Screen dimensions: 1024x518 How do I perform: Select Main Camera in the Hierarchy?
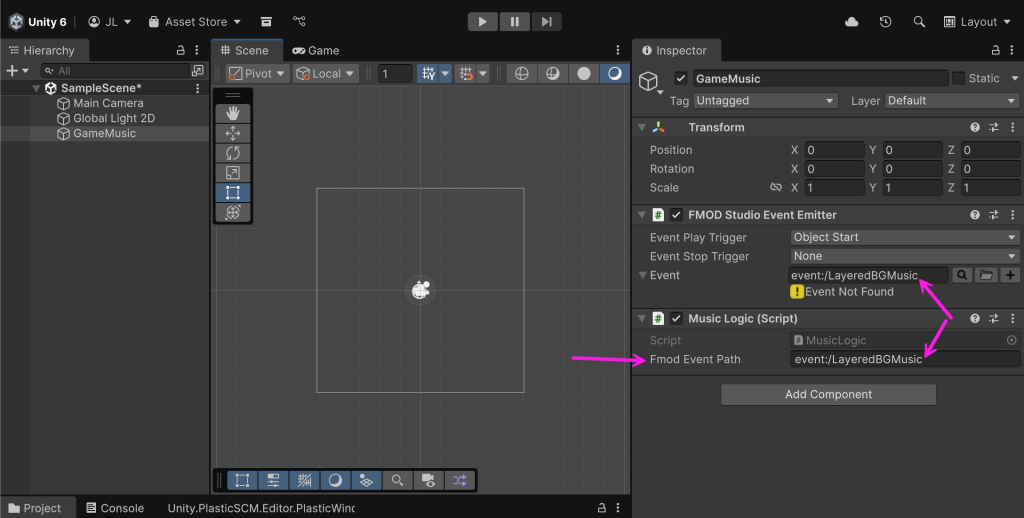coord(108,103)
